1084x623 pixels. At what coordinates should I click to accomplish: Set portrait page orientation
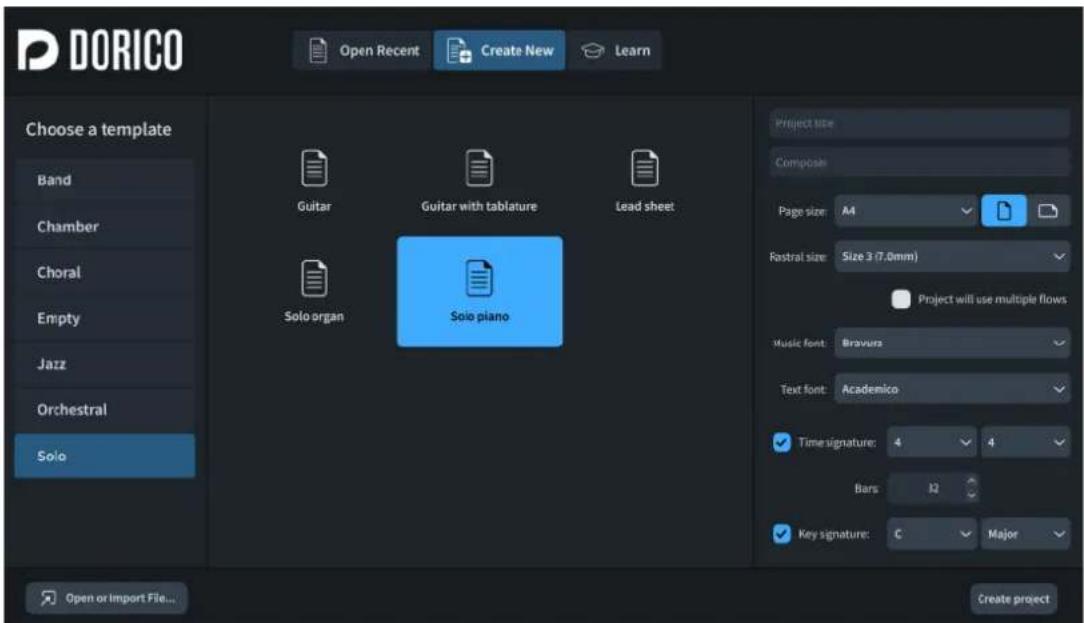point(1003,211)
